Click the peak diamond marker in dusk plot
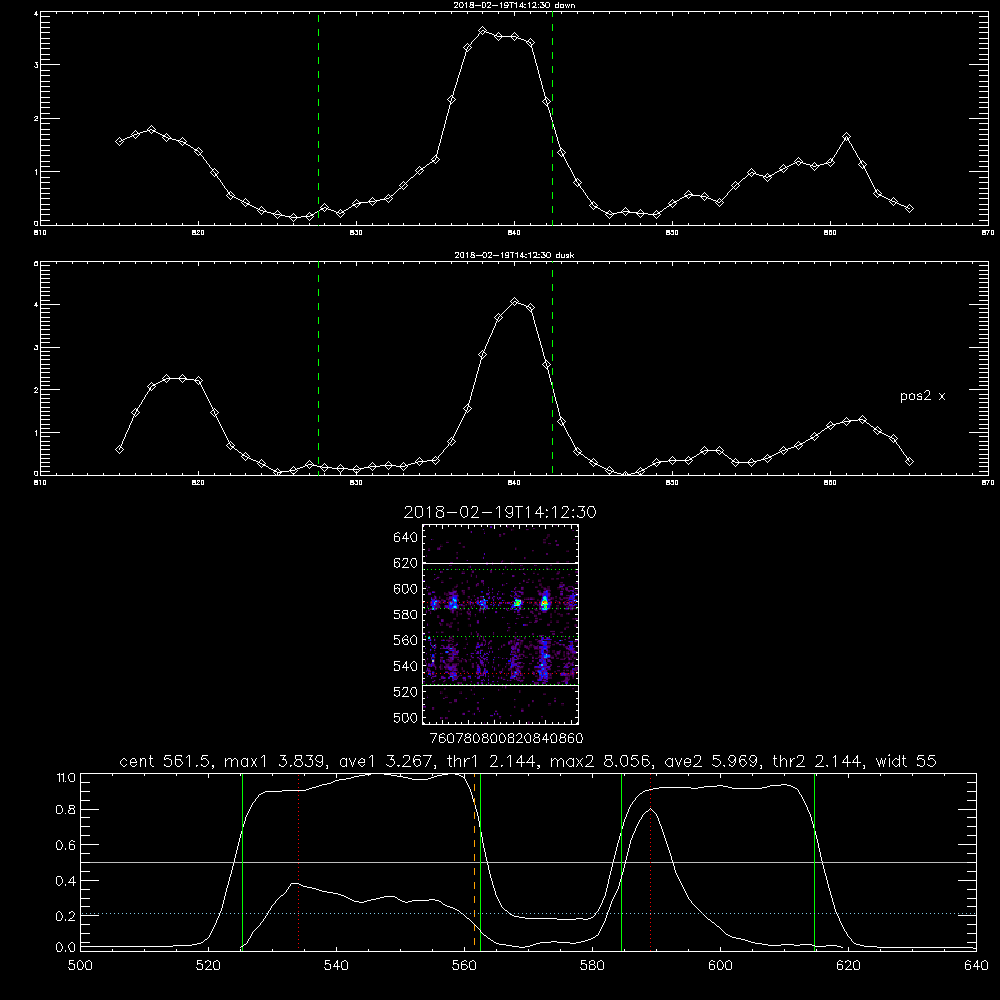 click(515, 302)
